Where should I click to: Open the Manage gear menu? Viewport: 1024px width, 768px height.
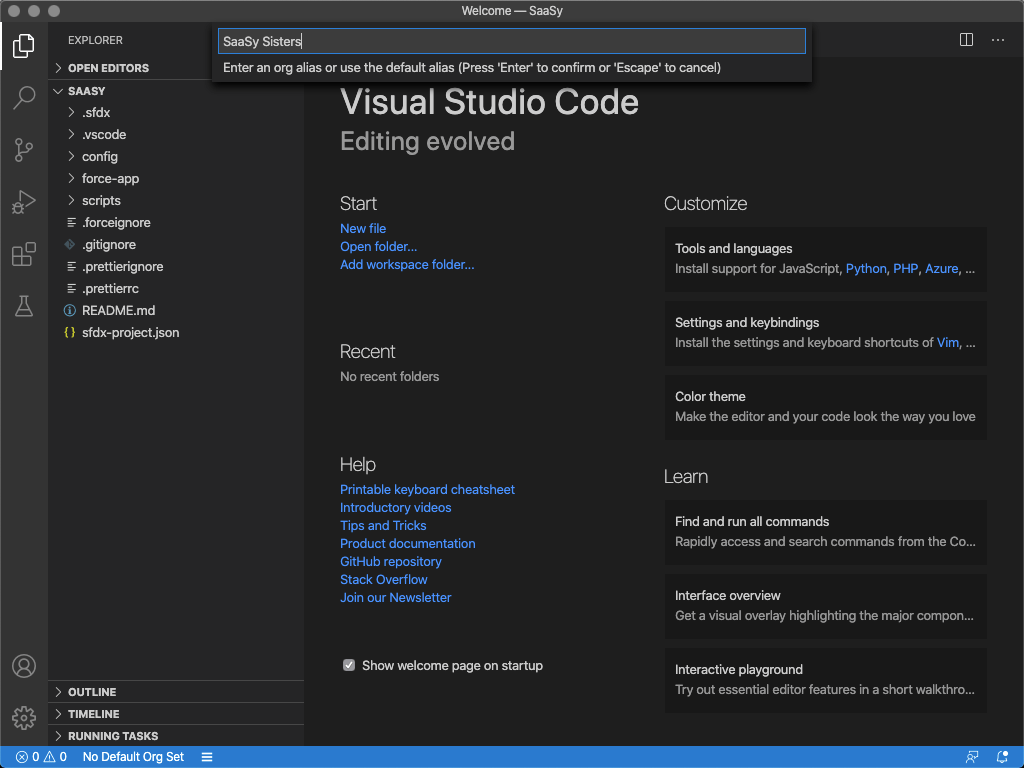24,717
